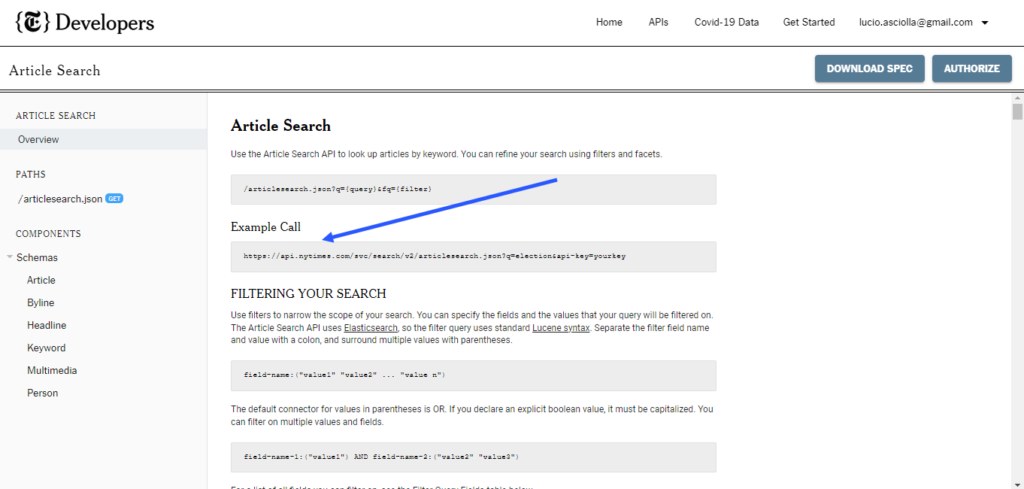The image size is (1024, 489).
Task: Select the Byline schema
Action: 41,303
